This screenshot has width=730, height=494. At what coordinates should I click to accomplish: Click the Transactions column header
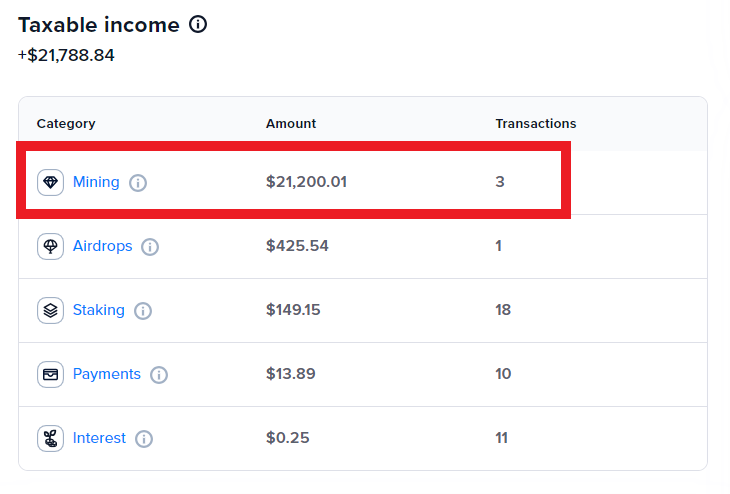coord(536,124)
